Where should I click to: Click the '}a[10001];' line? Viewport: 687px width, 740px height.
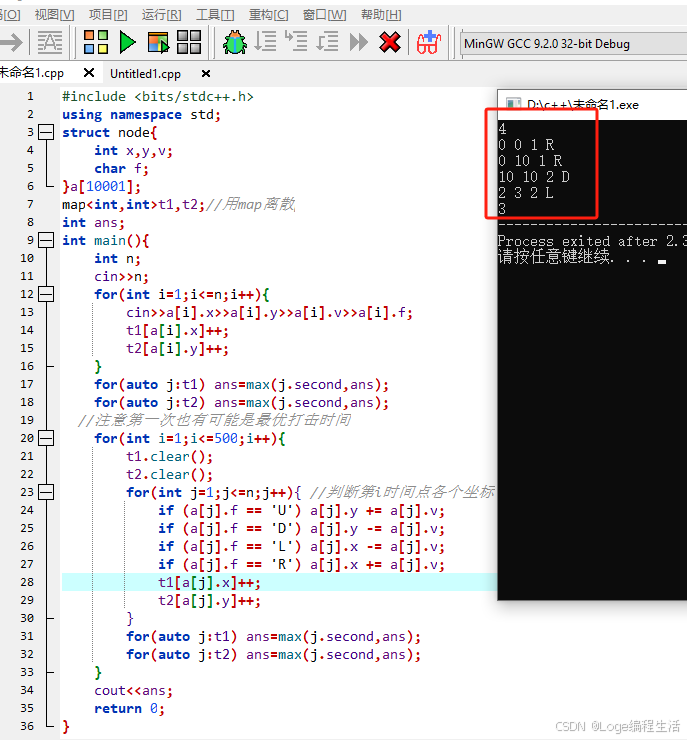pos(101,186)
